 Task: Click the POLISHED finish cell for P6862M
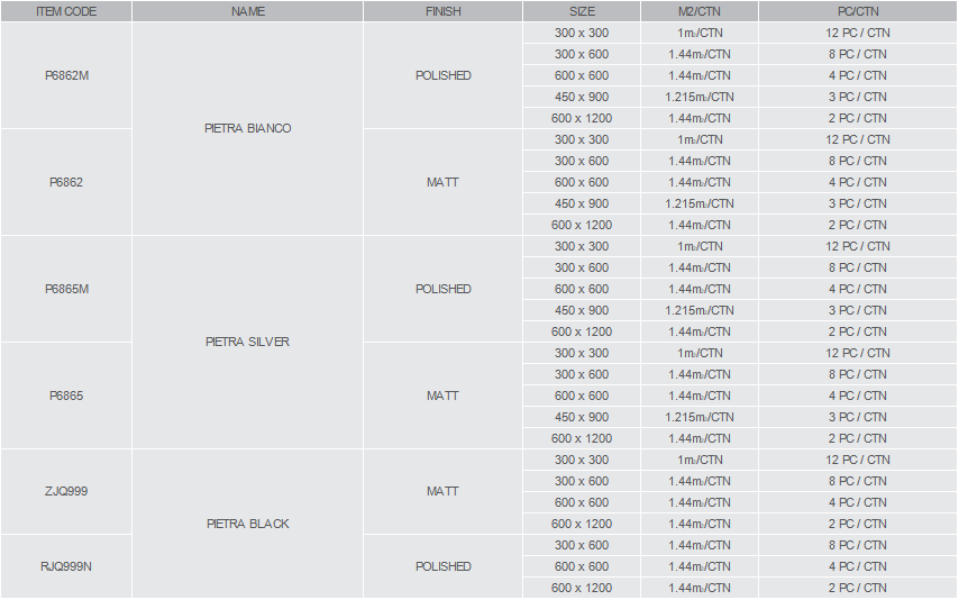(x=443, y=75)
